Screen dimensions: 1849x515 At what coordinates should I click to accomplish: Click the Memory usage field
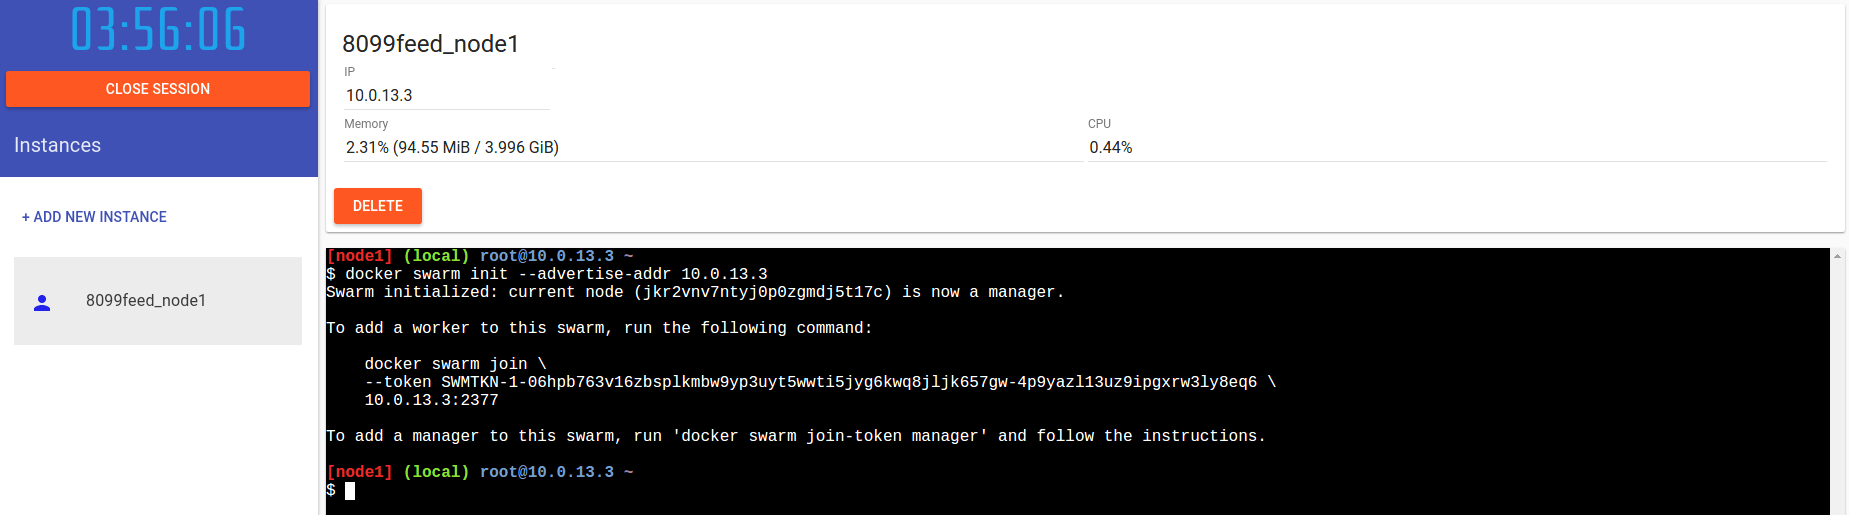point(713,147)
